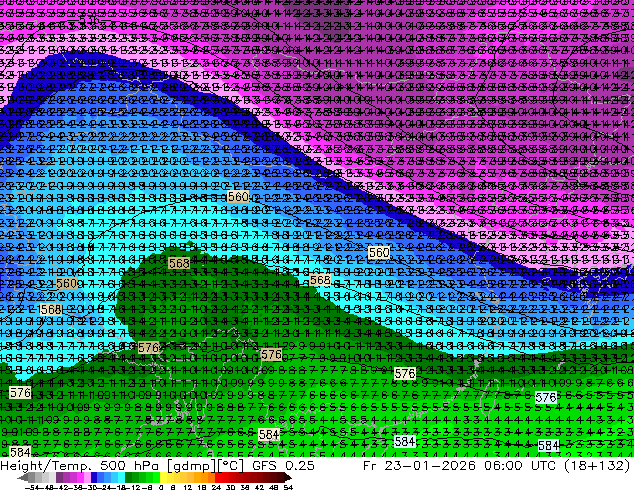
Task: Click the "500 hPa" level label
Action: [x=128, y=466]
